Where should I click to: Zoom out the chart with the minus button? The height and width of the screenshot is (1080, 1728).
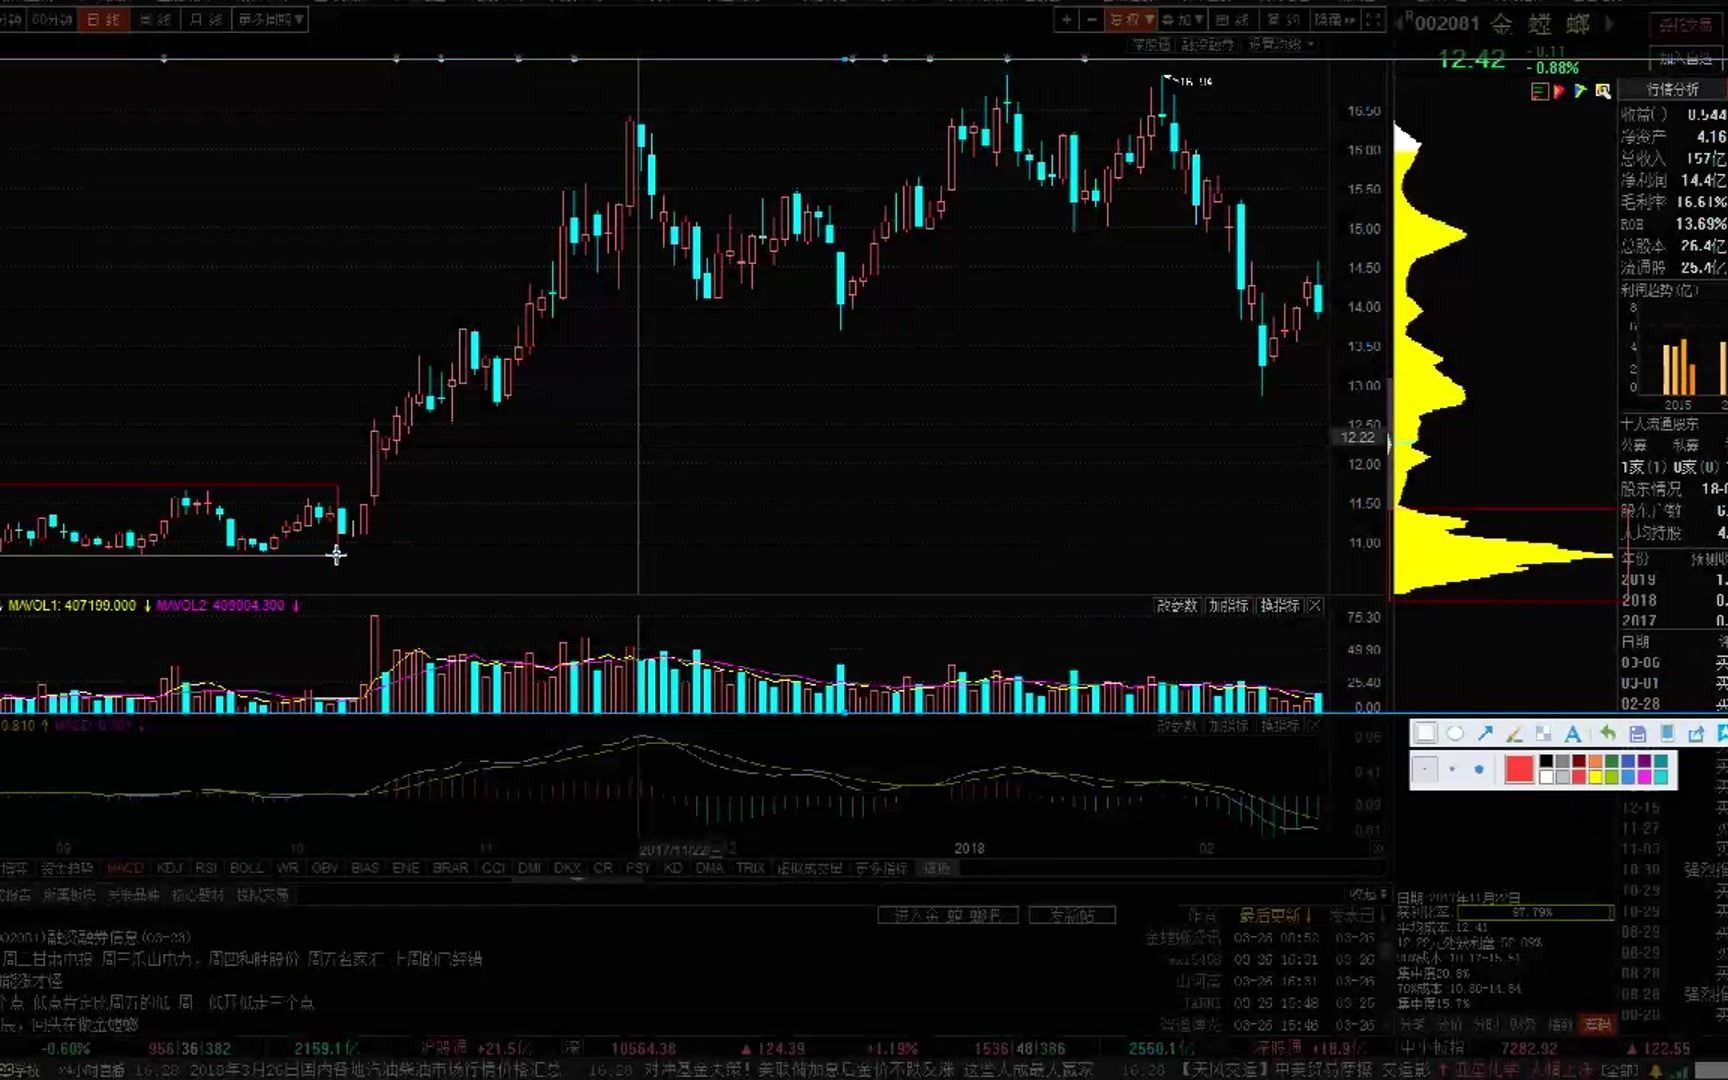point(1091,19)
